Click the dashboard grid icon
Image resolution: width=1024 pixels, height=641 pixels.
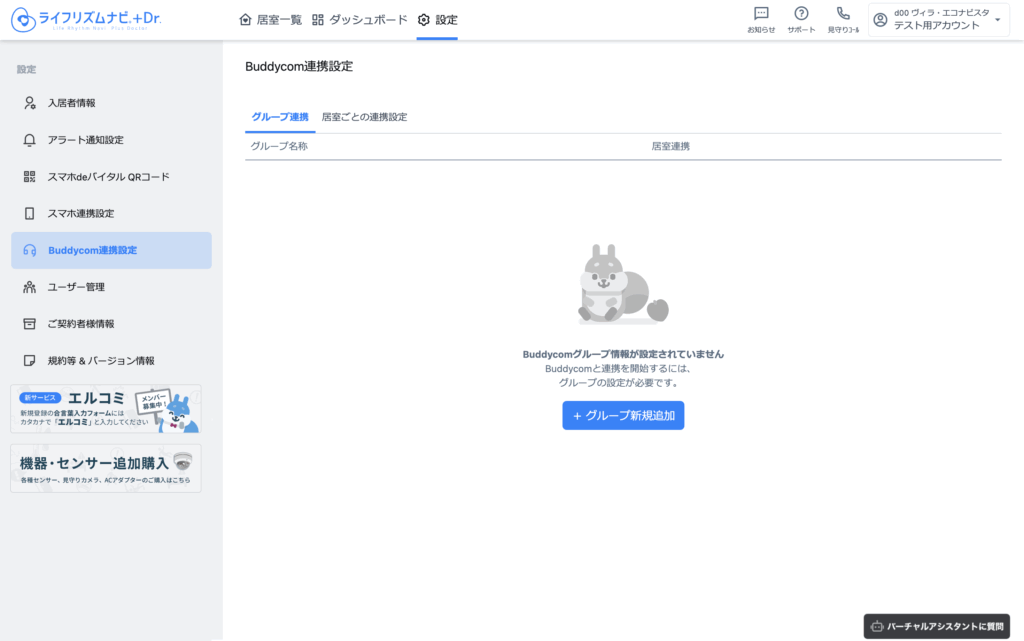(x=318, y=20)
